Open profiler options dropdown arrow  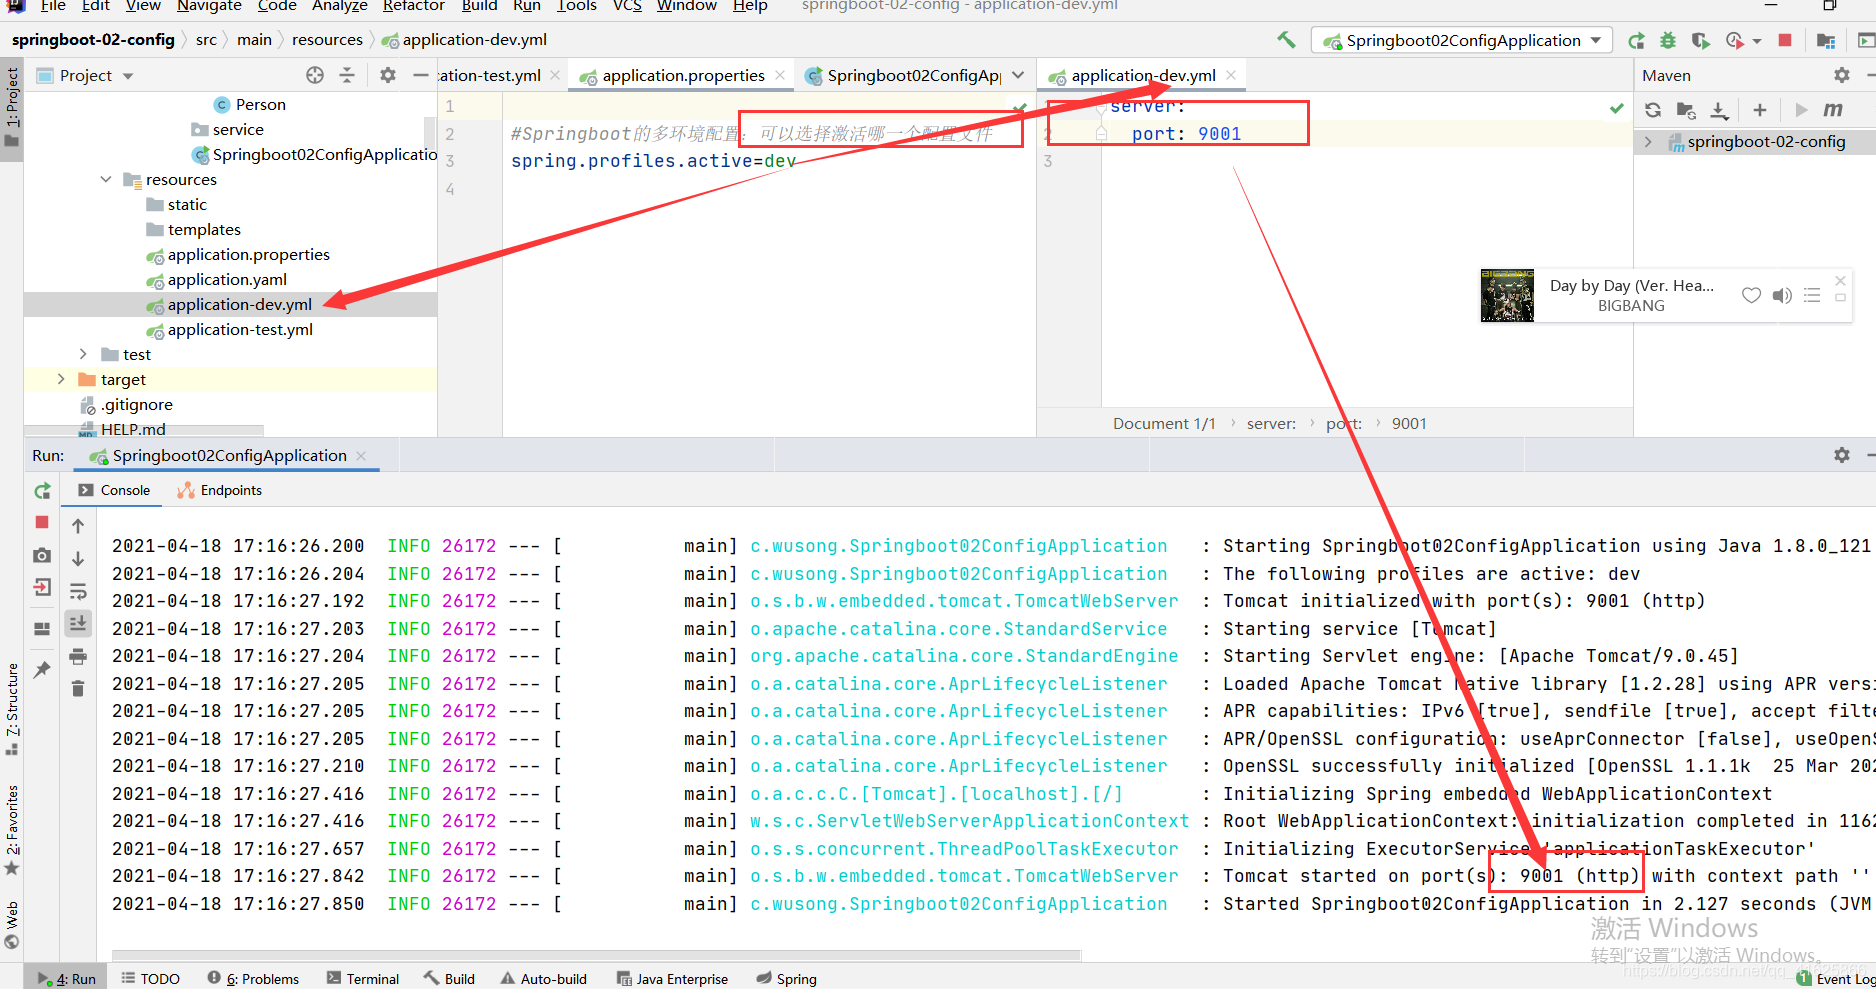click(1757, 42)
